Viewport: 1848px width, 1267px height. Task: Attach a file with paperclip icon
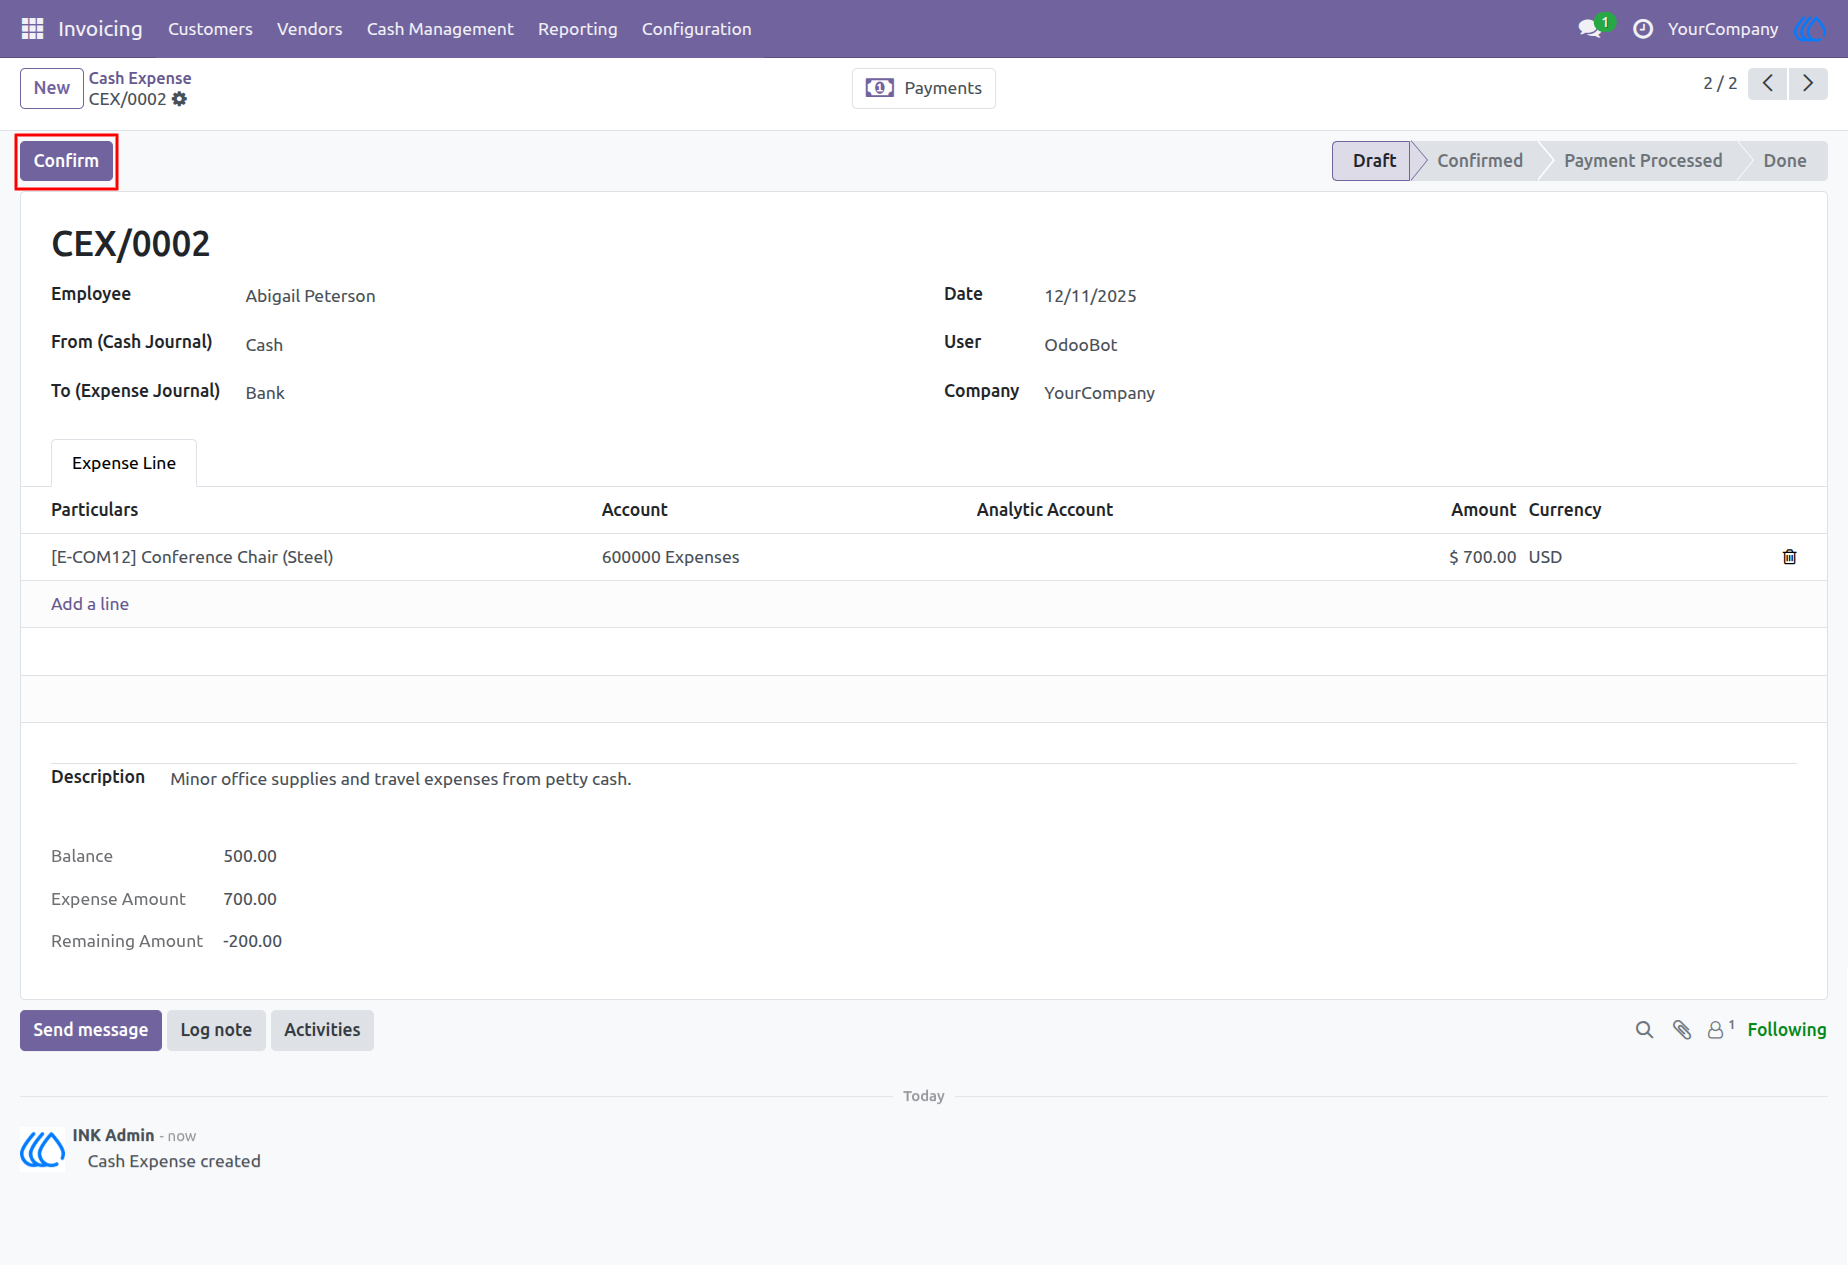click(1682, 1030)
